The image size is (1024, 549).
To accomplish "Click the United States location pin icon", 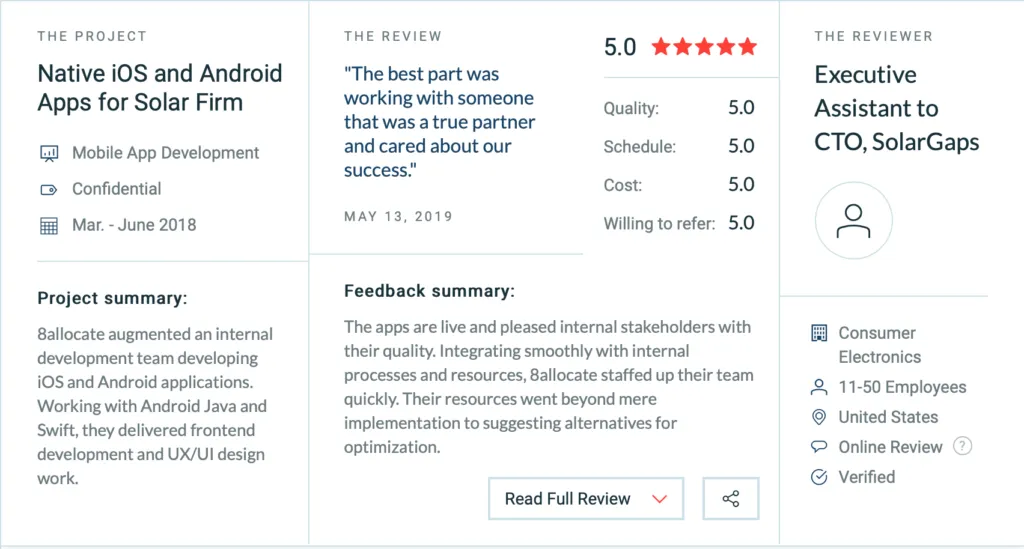I will click(819, 417).
